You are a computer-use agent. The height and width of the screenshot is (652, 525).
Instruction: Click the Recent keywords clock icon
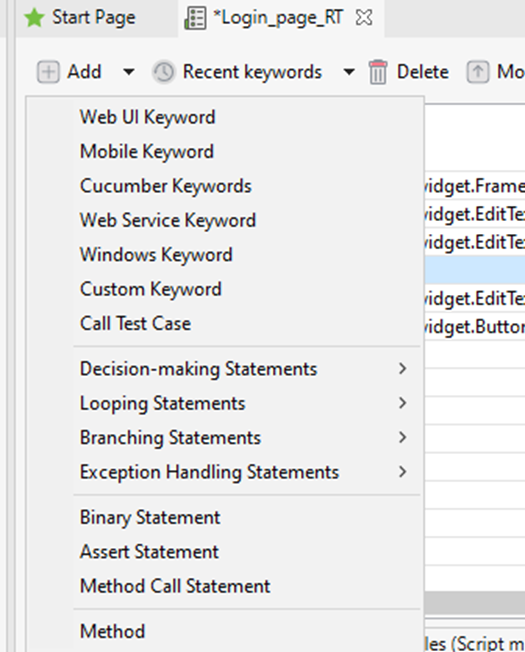click(163, 72)
